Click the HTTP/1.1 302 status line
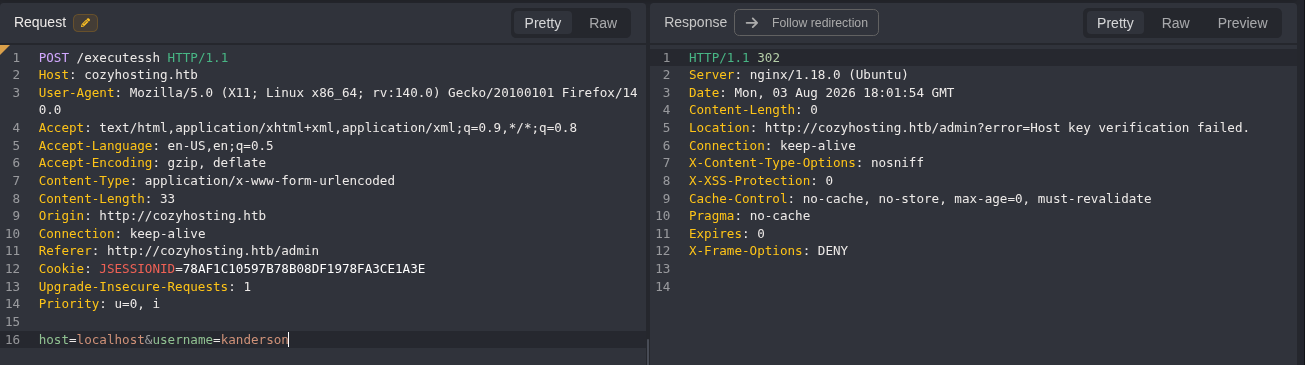The image size is (1305, 365). click(734, 58)
